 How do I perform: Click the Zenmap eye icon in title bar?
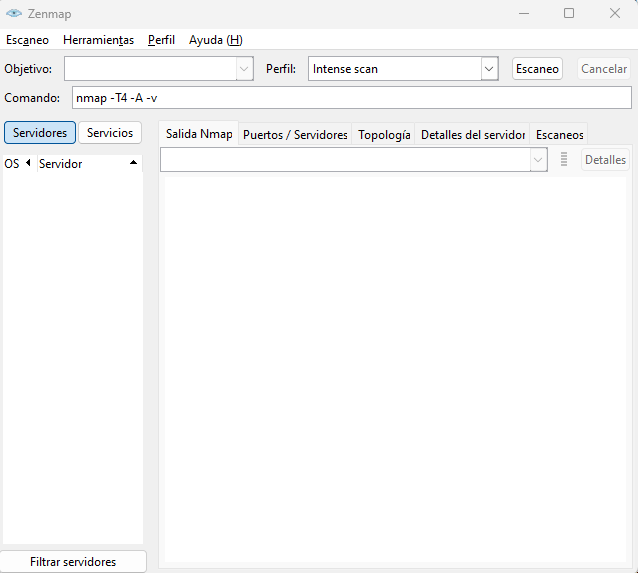(x=14, y=13)
